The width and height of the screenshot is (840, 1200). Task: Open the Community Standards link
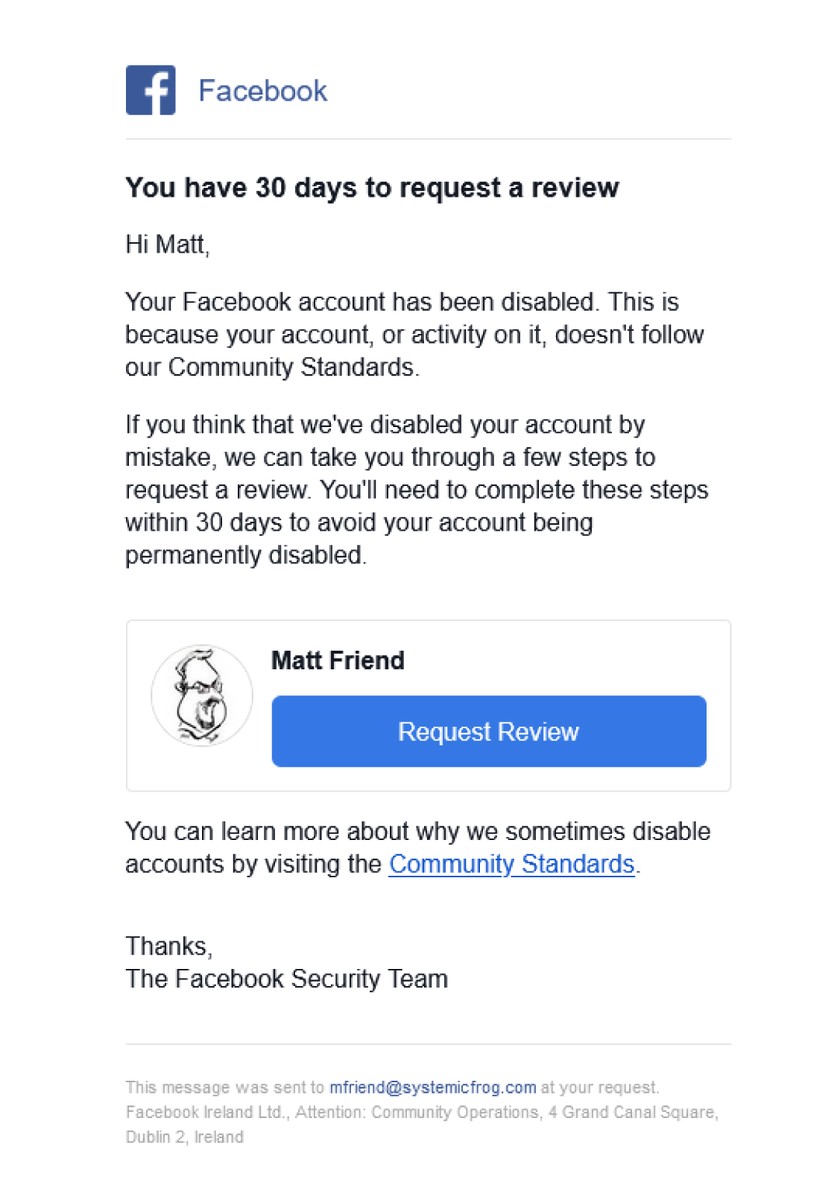pyautogui.click(x=512, y=864)
